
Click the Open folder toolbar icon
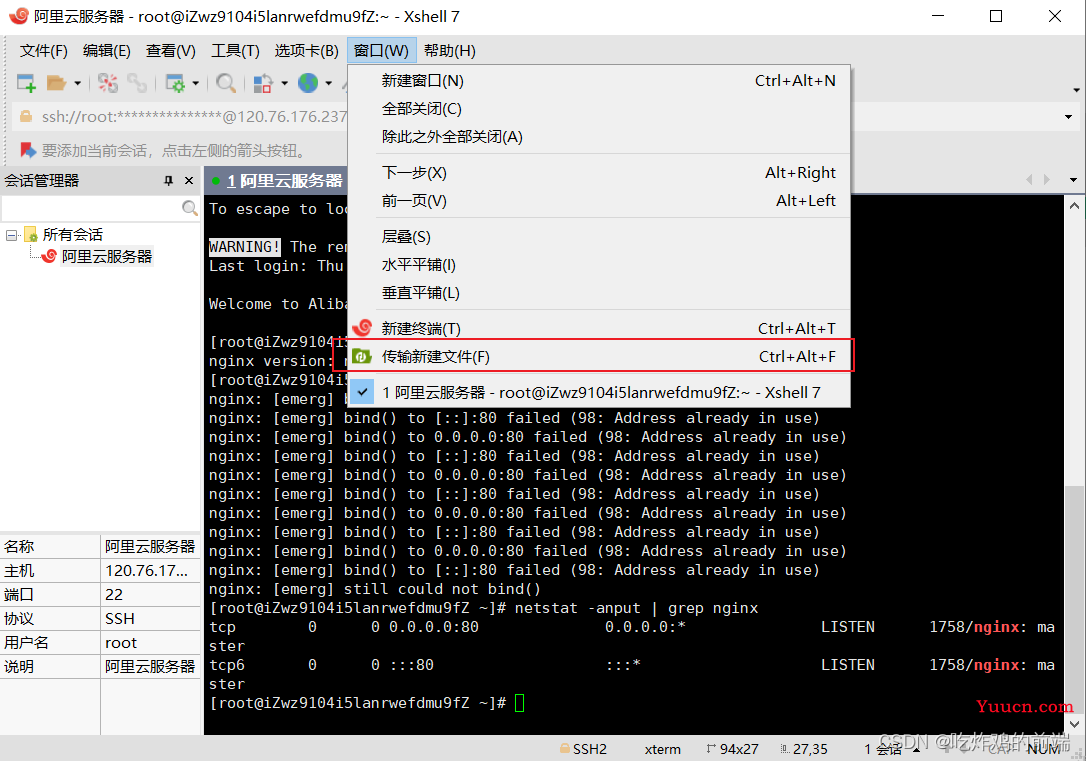tap(56, 83)
